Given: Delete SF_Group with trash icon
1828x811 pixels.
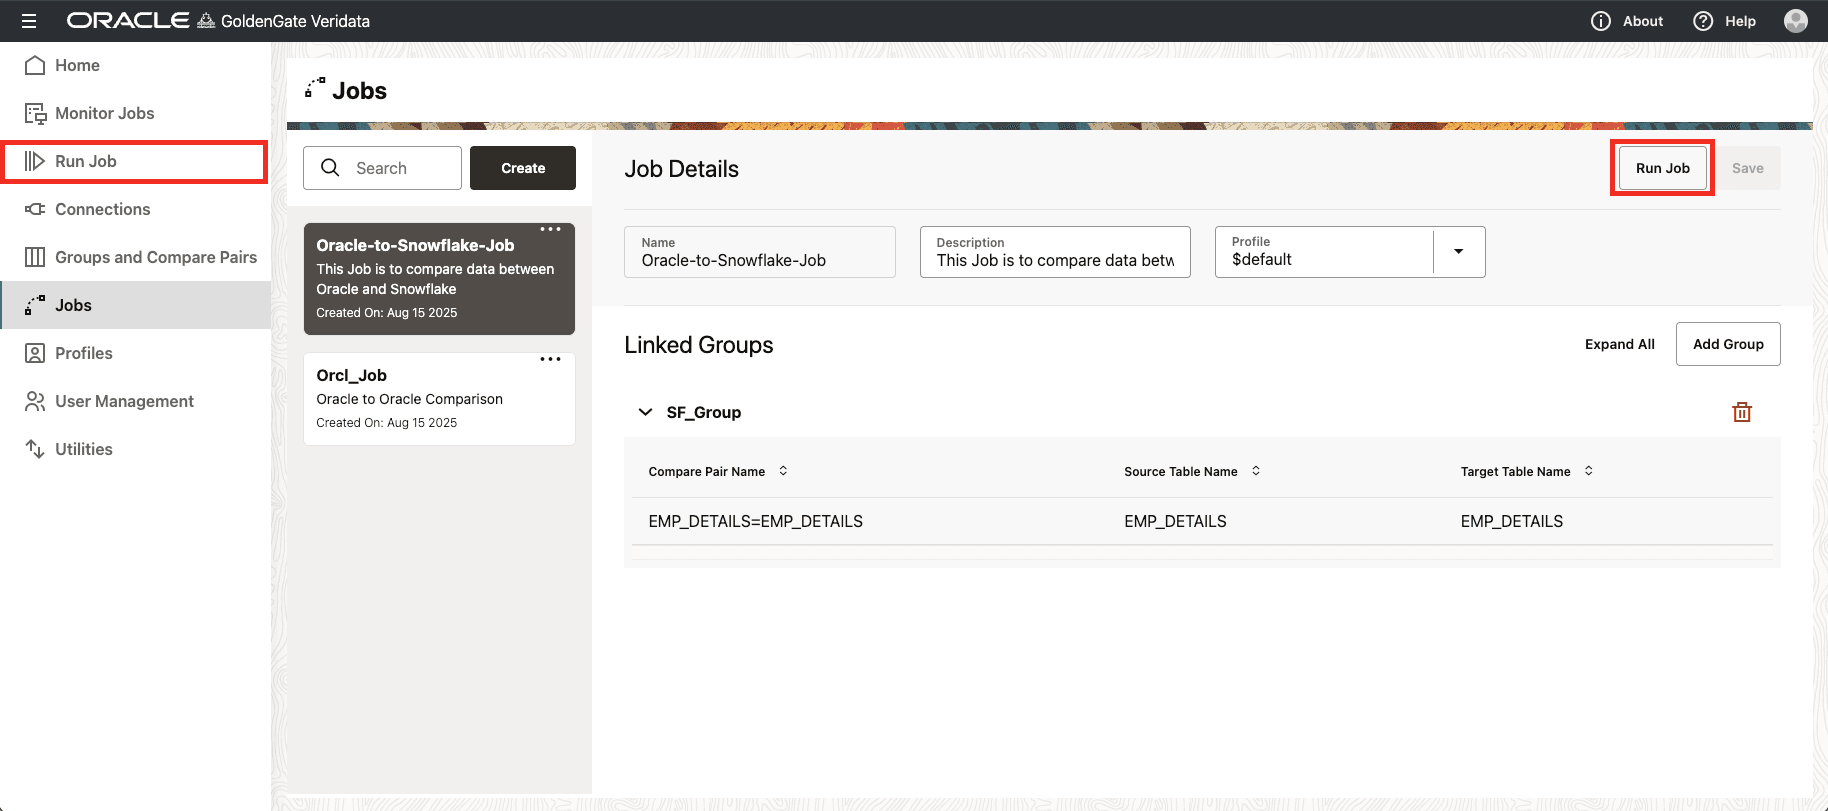Looking at the screenshot, I should tap(1742, 412).
